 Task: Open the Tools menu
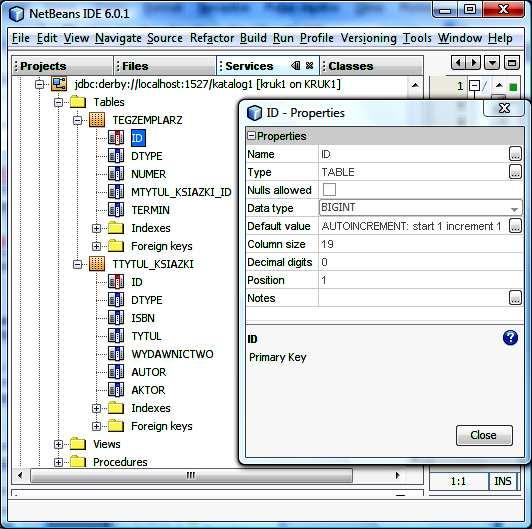click(x=417, y=38)
